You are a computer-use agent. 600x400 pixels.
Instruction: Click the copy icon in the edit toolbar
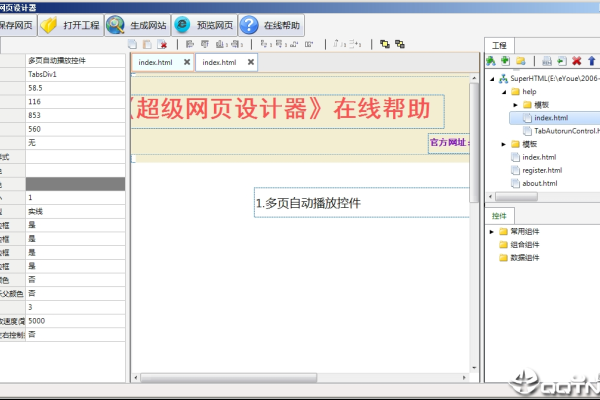[x=133, y=44]
